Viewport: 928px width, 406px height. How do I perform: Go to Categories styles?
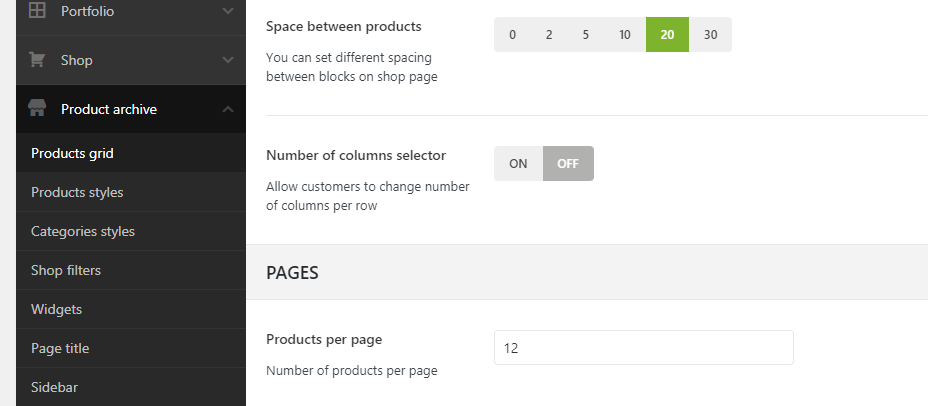click(83, 231)
